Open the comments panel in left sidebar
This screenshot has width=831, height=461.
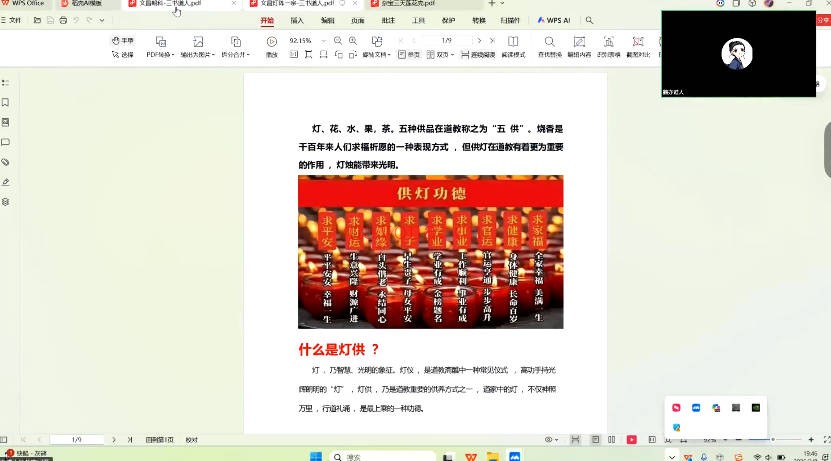click(5, 142)
